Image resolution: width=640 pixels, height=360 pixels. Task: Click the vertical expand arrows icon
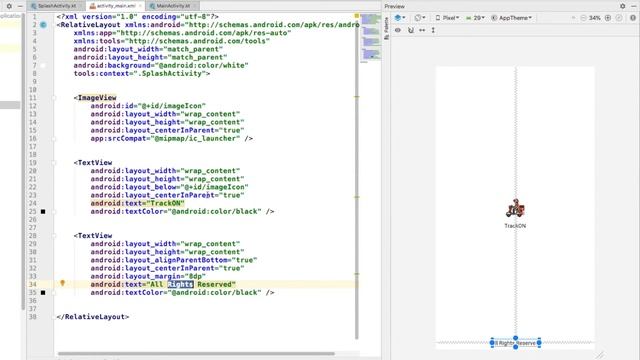pyautogui.click(x=433, y=30)
